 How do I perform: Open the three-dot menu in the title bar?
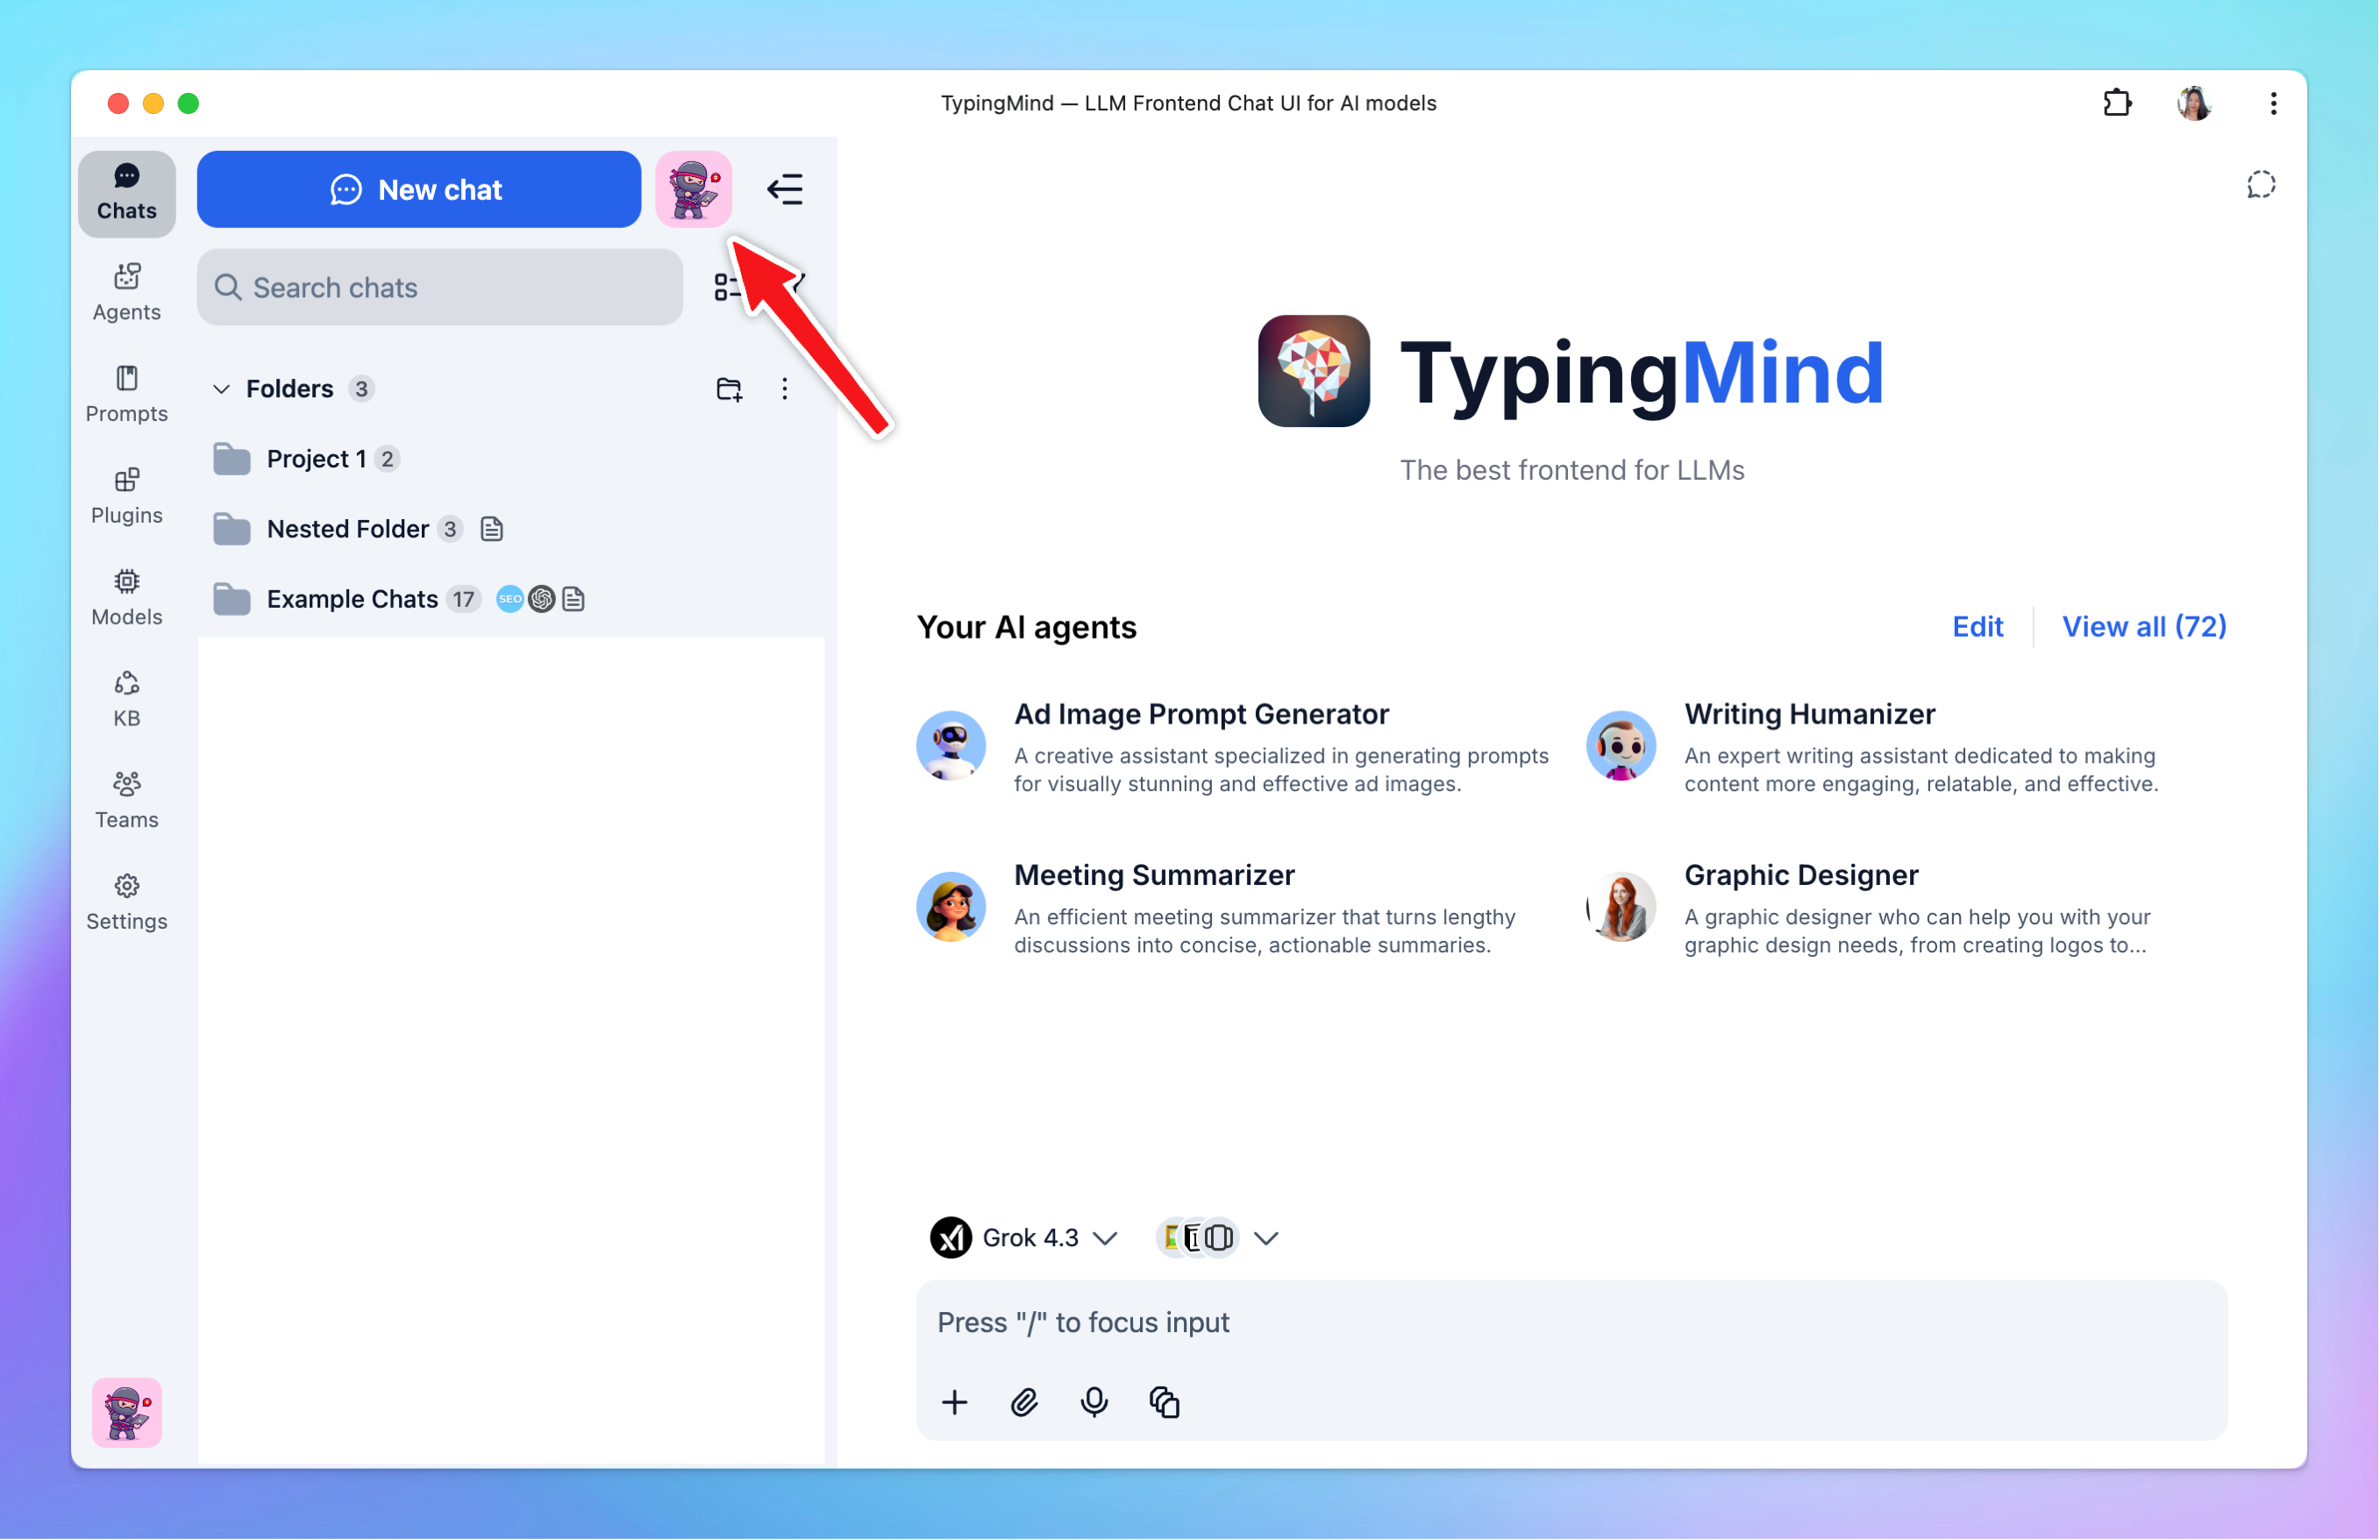[x=2273, y=103]
